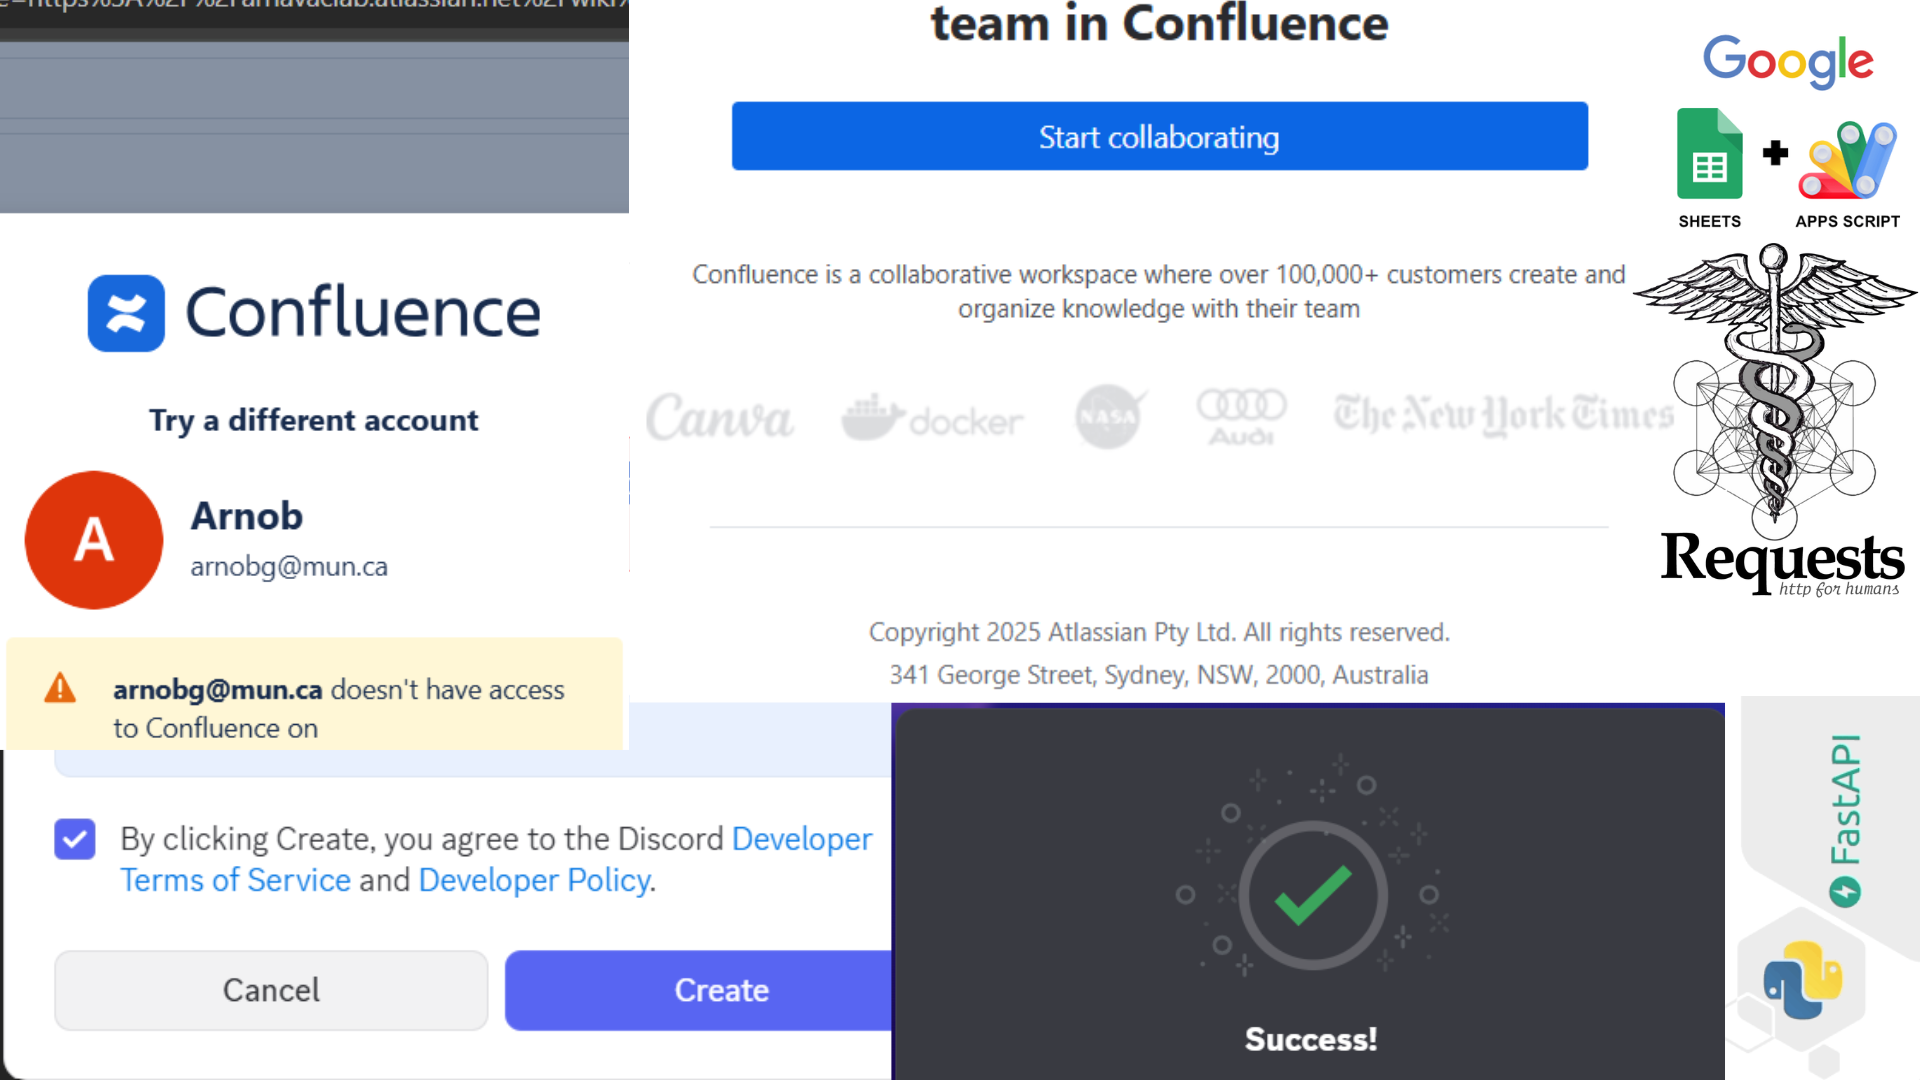Click the Apps Script icon
Screen dimensions: 1920x1080
coord(1847,160)
